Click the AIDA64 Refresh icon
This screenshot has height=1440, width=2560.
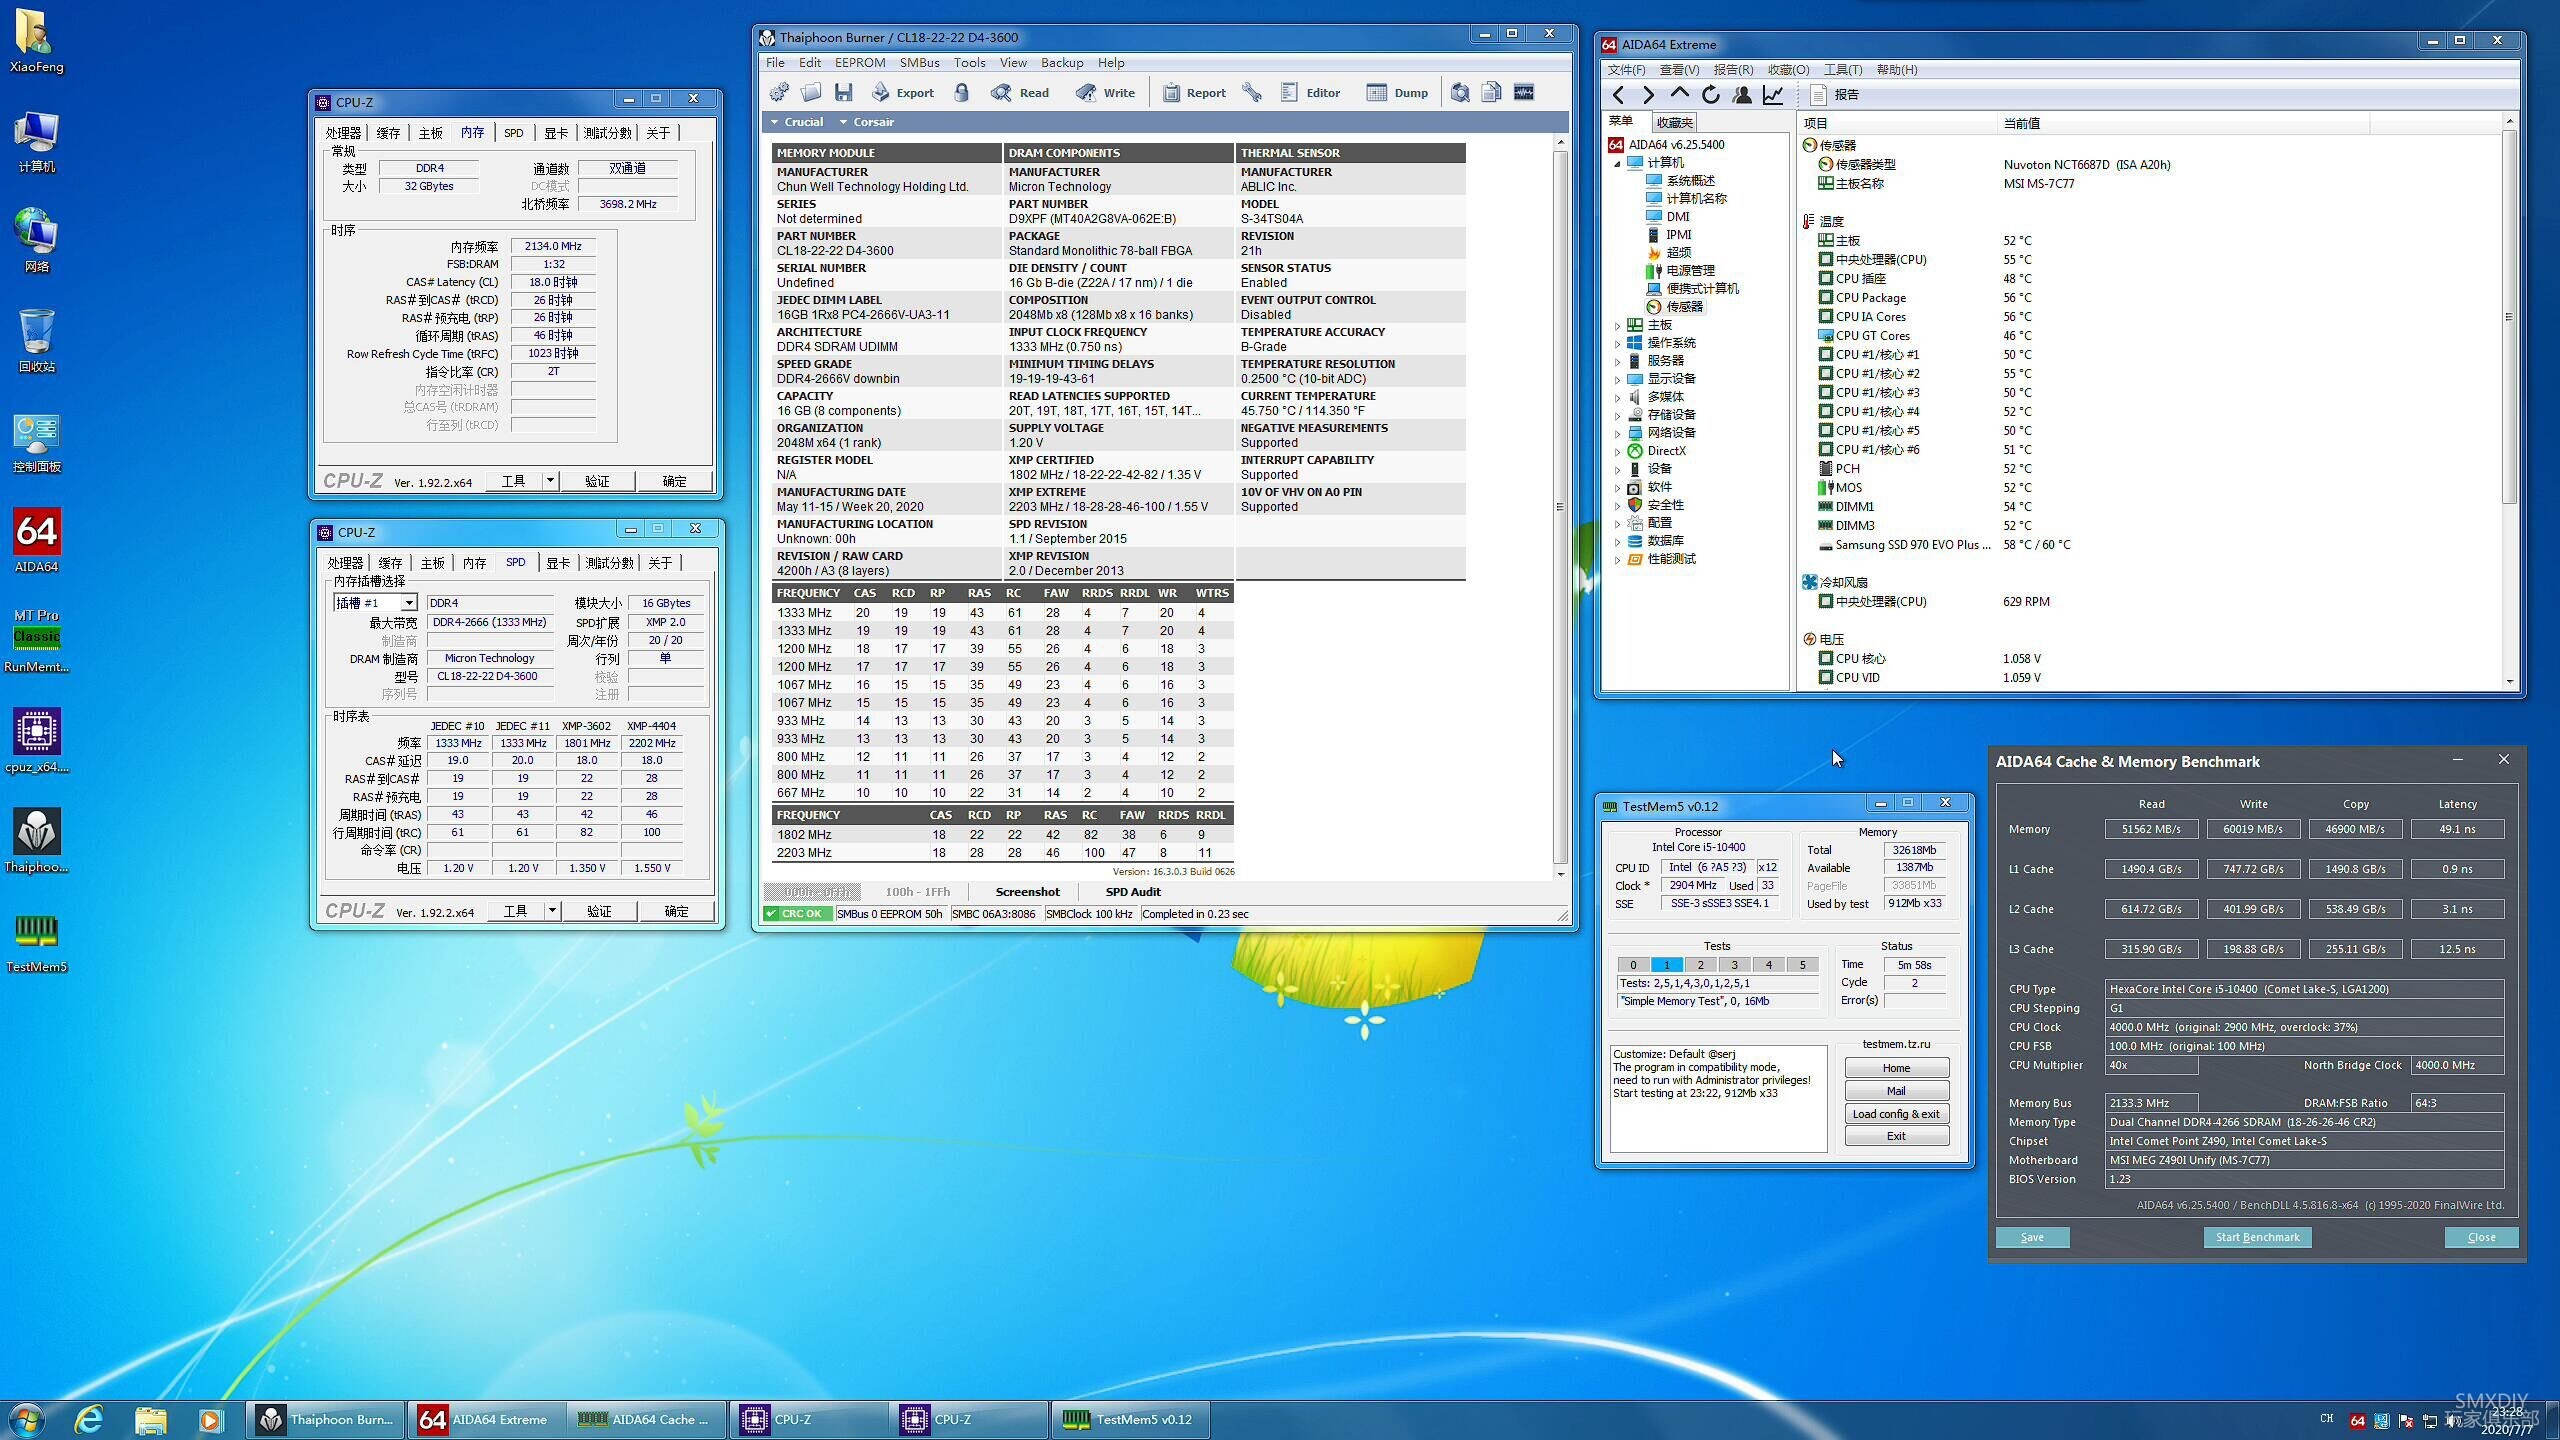[x=1711, y=95]
